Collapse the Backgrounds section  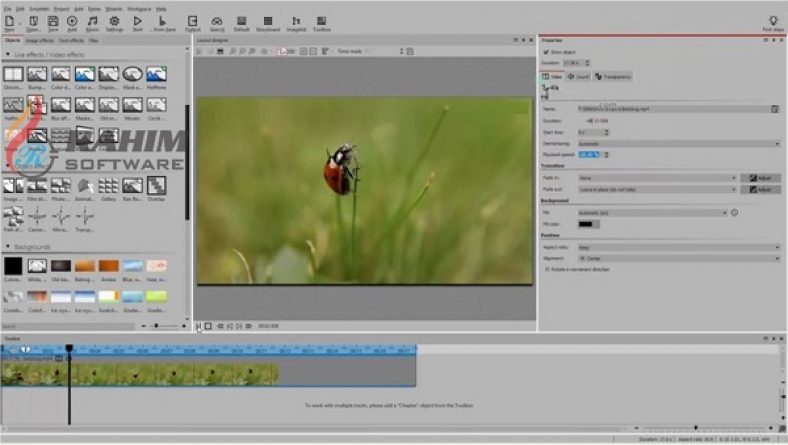click(9, 246)
